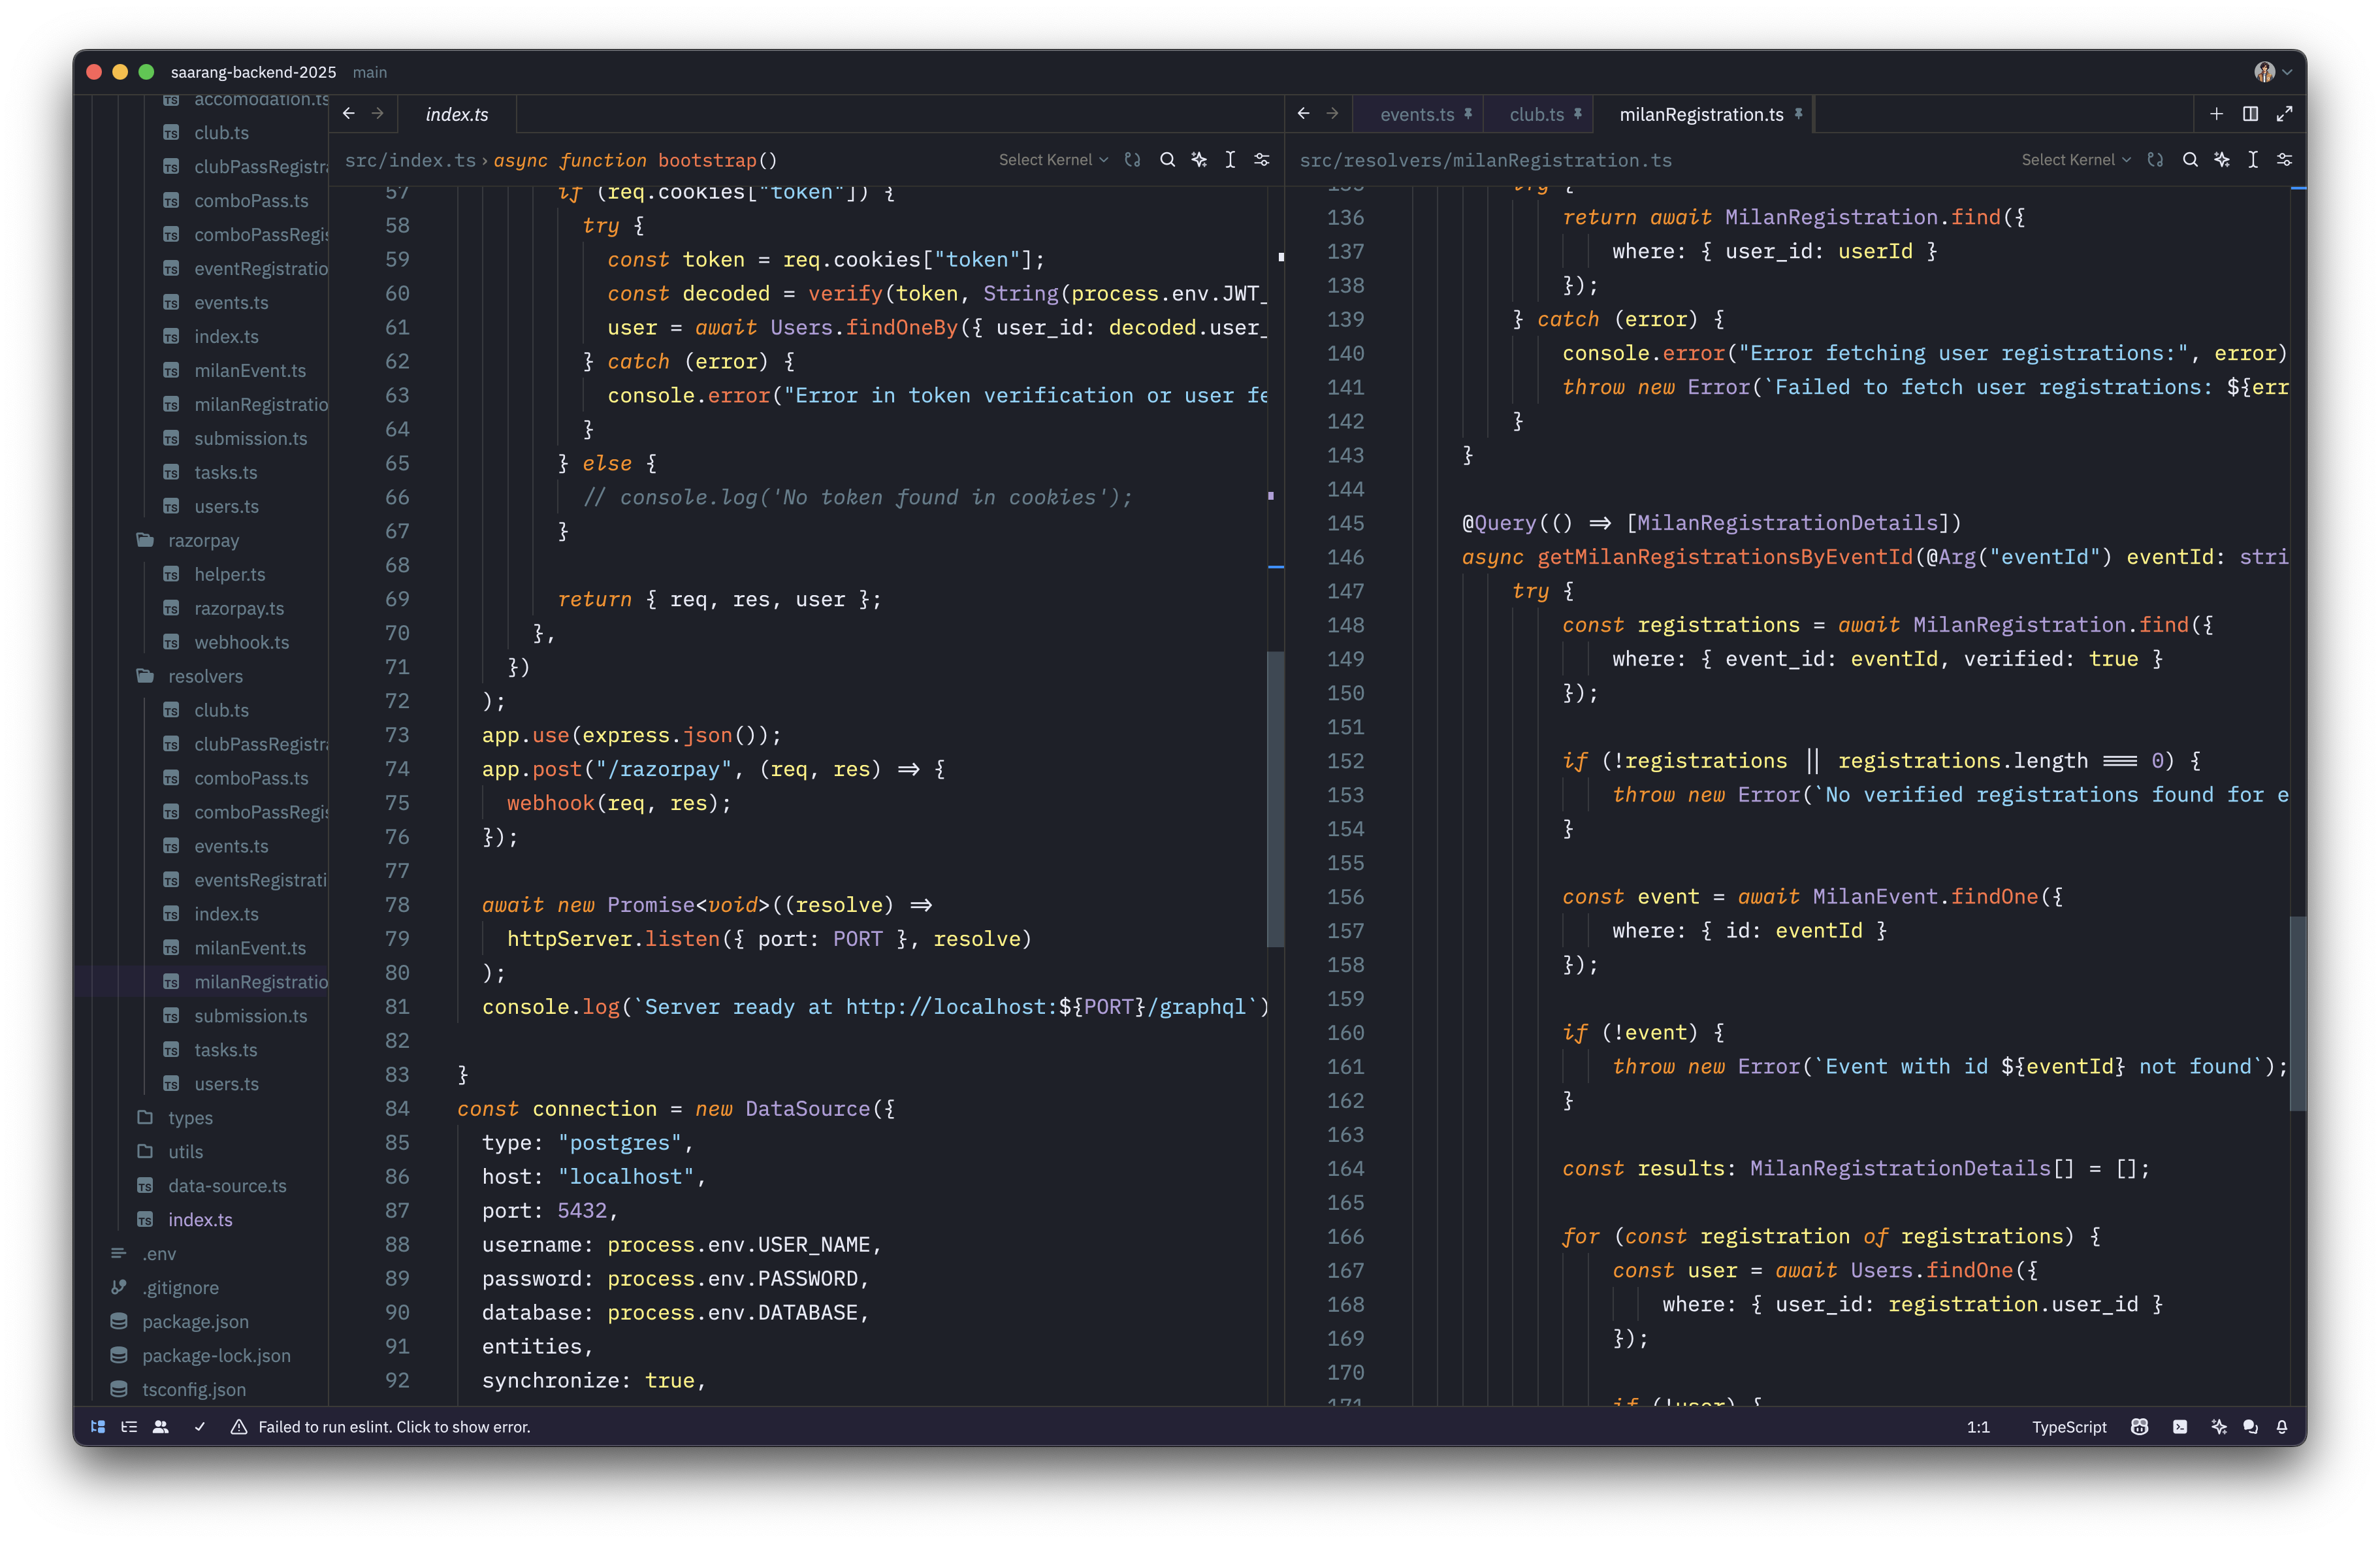Click the right pane vertical scrollbar thumb

click(2298, 1013)
